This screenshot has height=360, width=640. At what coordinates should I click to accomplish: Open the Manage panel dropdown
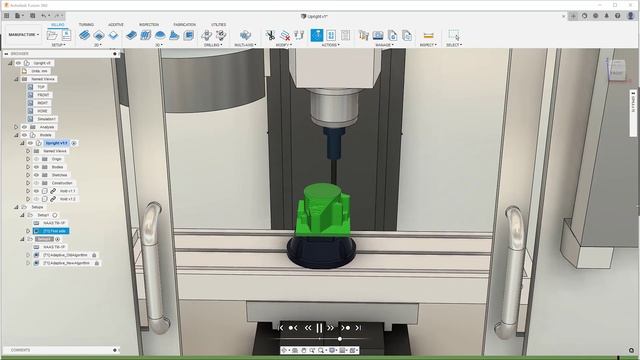384,45
